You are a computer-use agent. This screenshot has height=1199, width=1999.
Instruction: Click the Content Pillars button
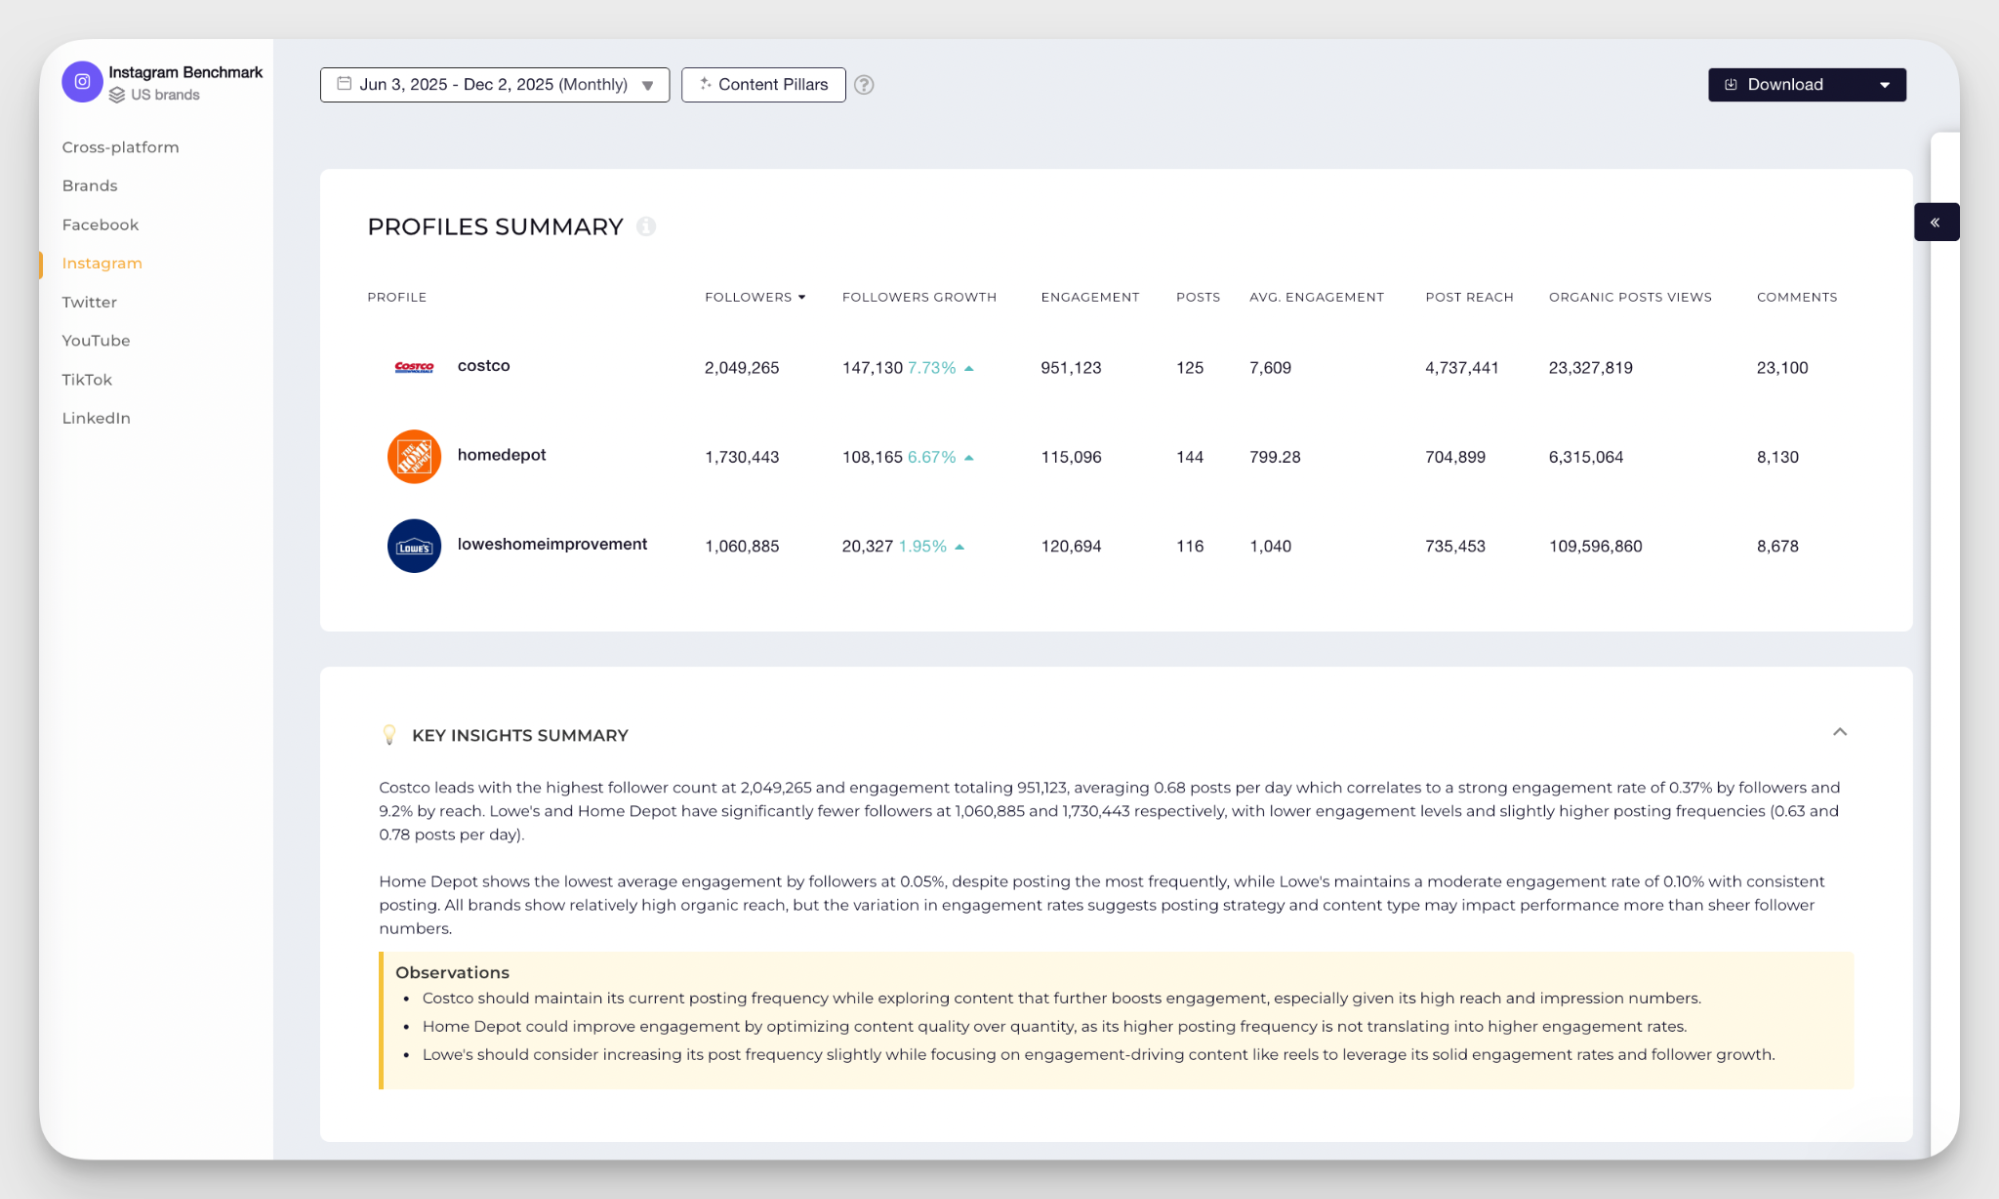pos(763,84)
